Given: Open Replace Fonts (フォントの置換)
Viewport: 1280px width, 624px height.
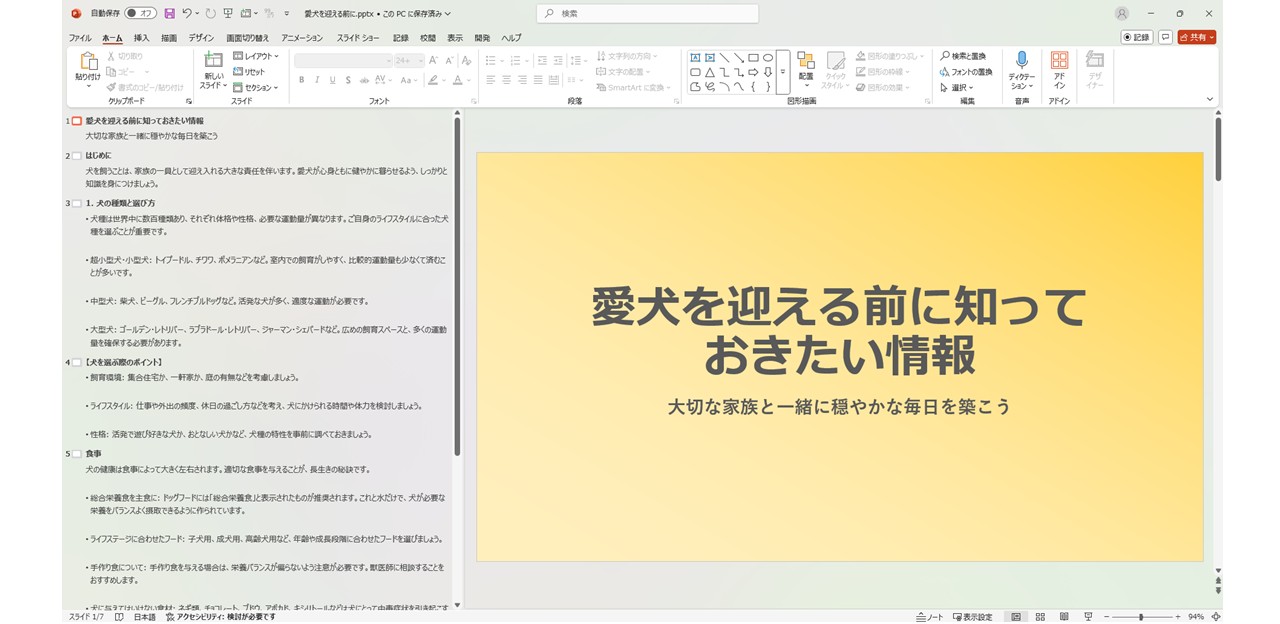Looking at the screenshot, I should coord(965,72).
